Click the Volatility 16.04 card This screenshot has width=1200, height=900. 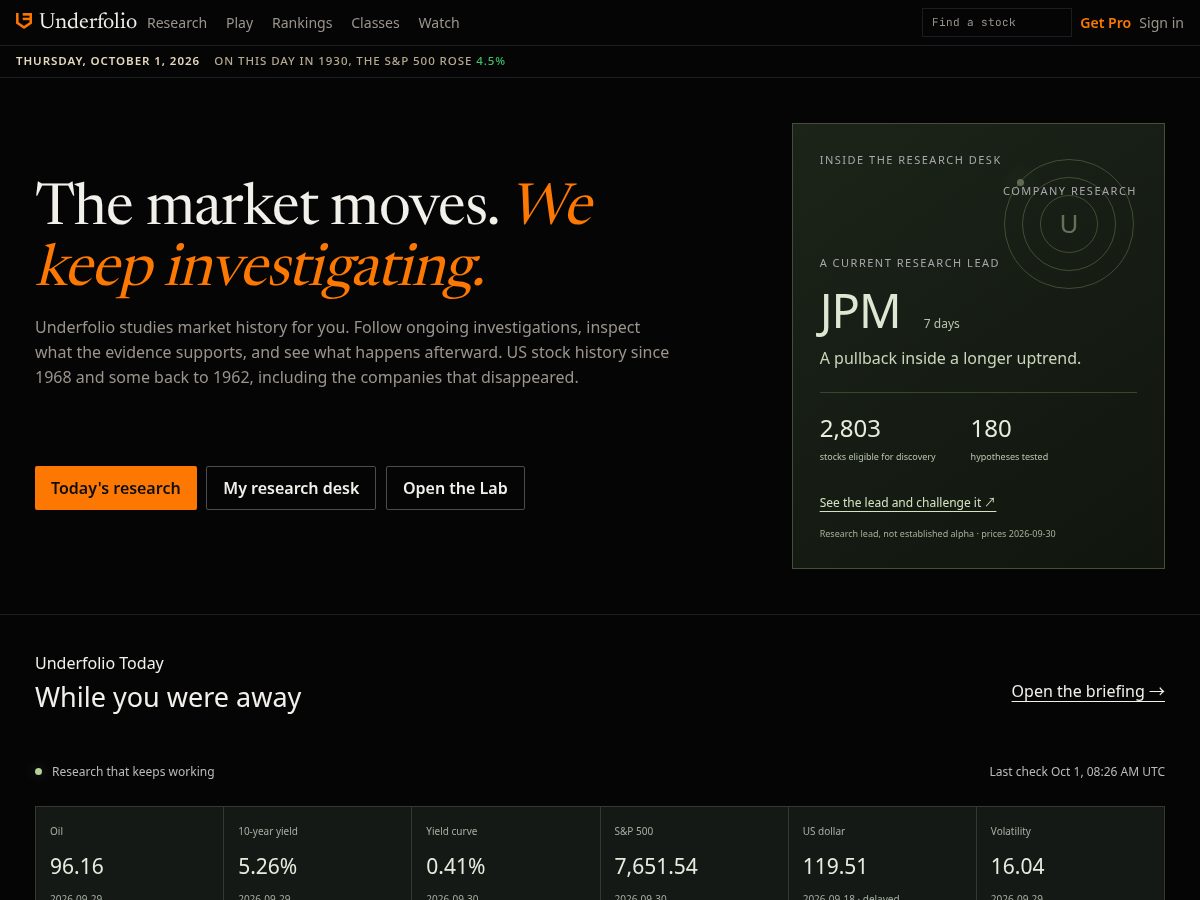pyautogui.click(x=1070, y=854)
